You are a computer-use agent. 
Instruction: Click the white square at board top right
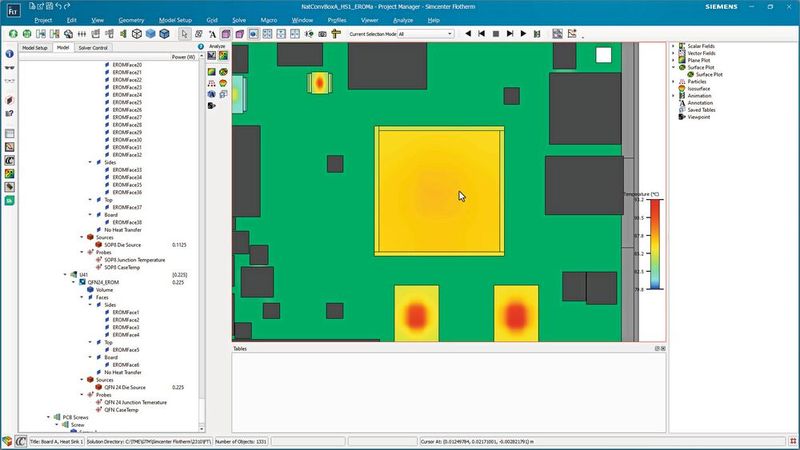coord(604,55)
